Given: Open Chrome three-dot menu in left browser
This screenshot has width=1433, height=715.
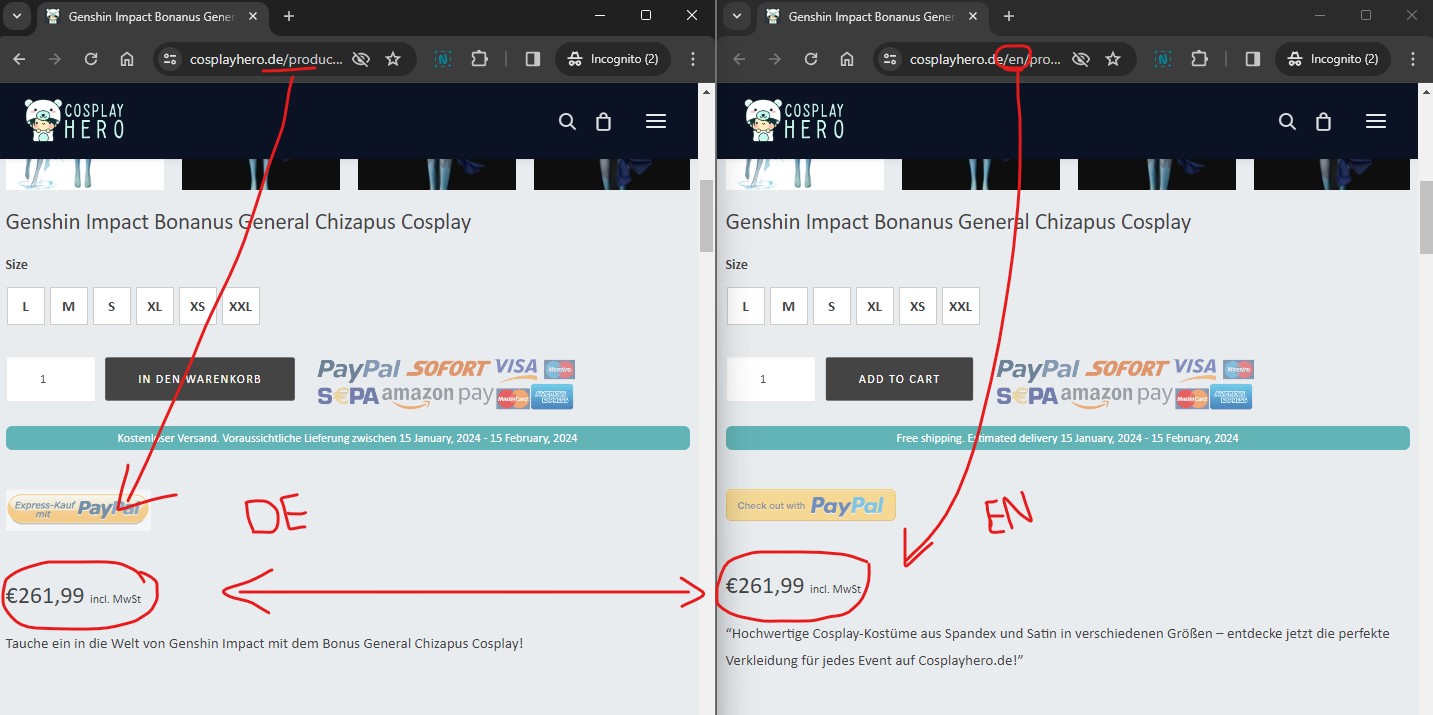Looking at the screenshot, I should pyautogui.click(x=693, y=59).
